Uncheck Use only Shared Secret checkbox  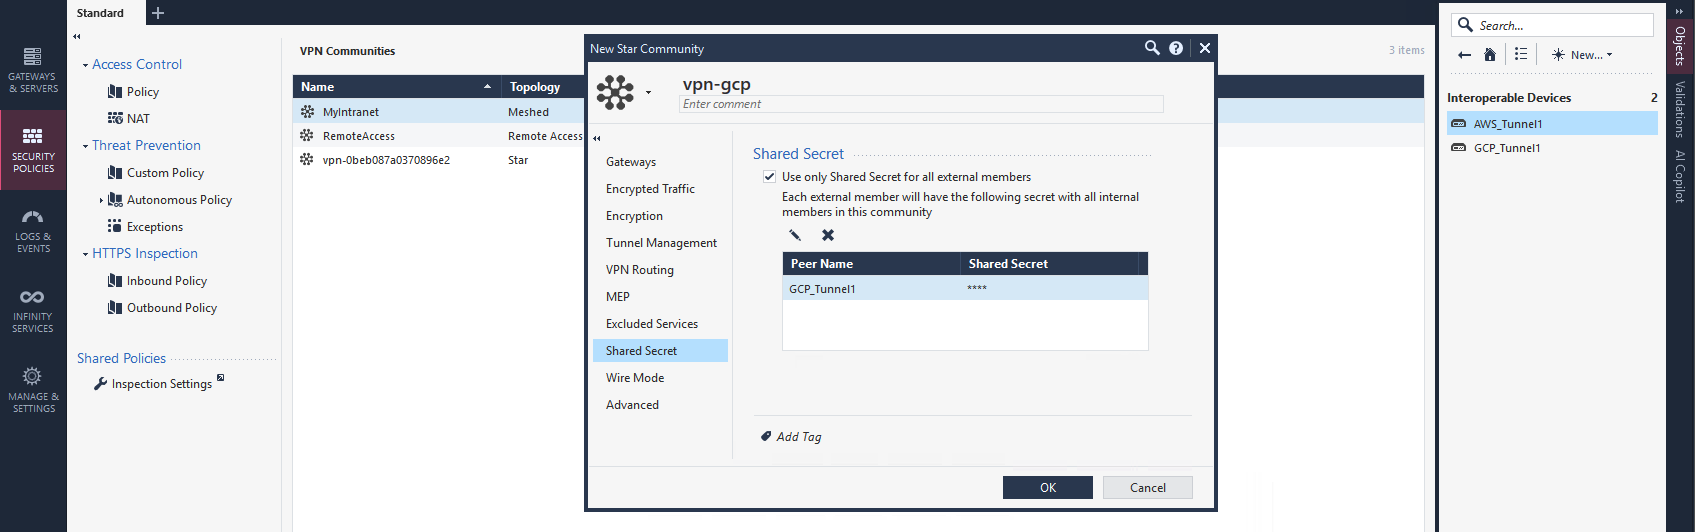tap(769, 177)
